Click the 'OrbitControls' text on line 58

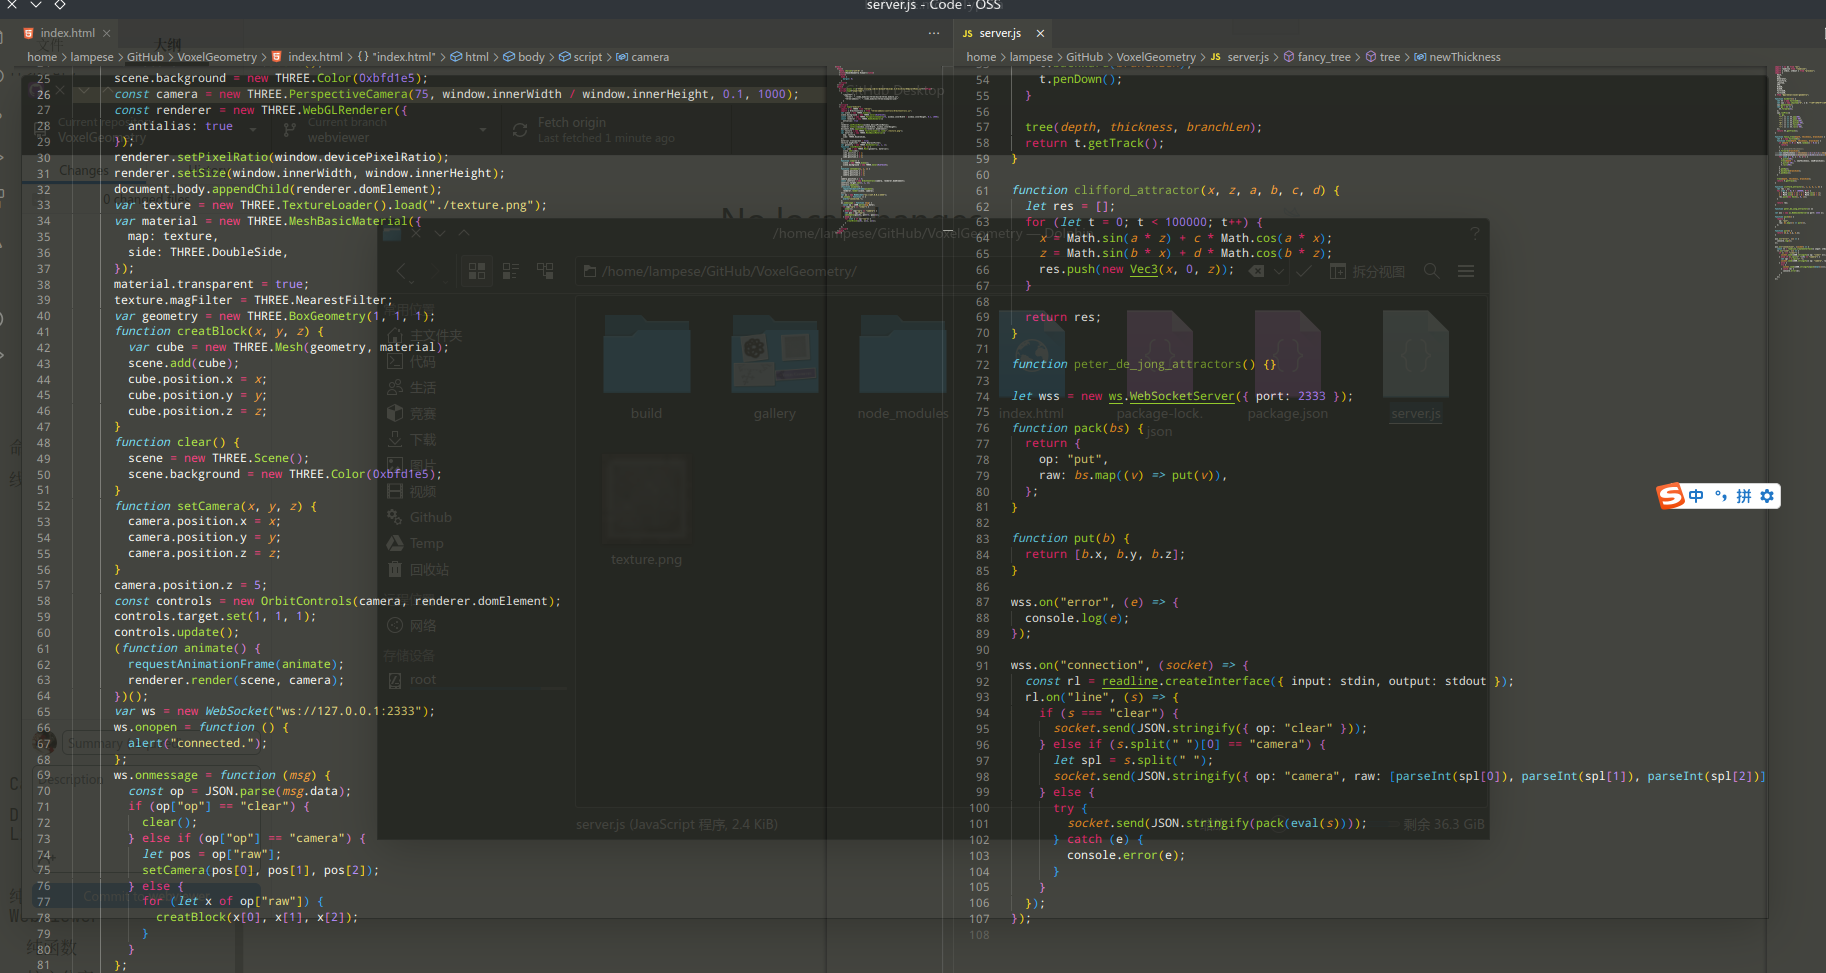pos(306,601)
